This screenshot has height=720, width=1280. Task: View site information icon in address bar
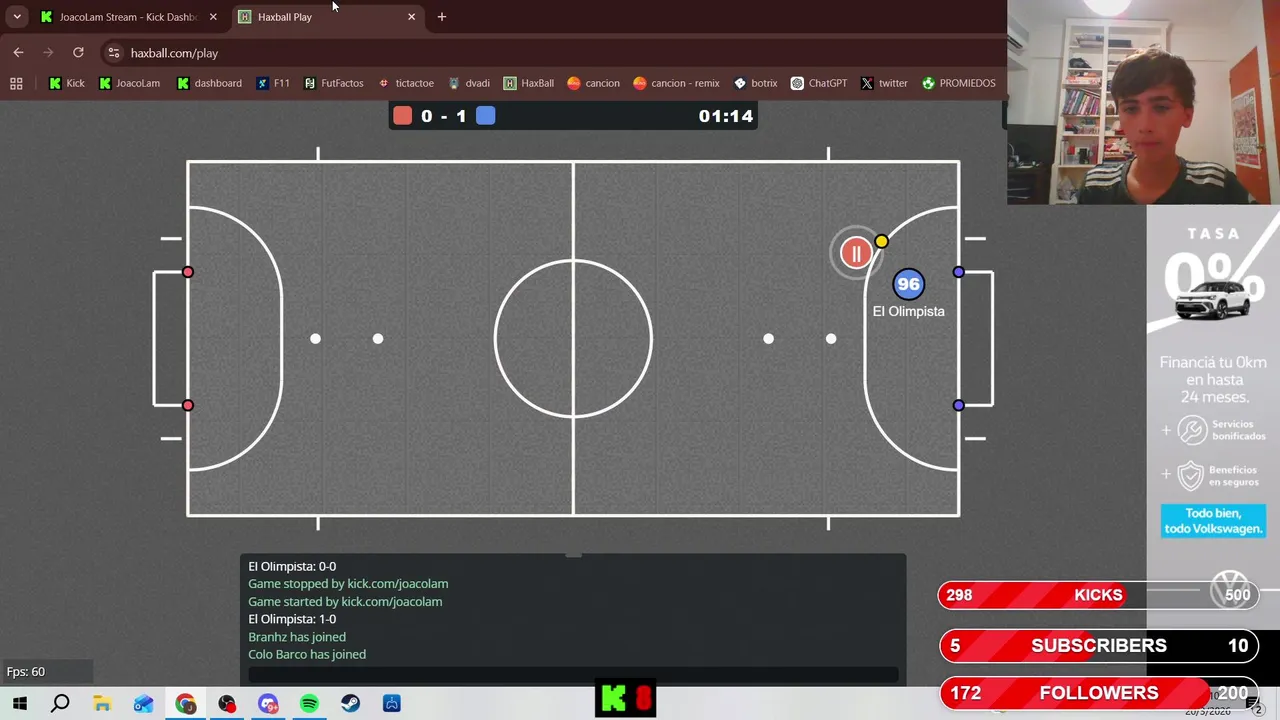pos(114,53)
